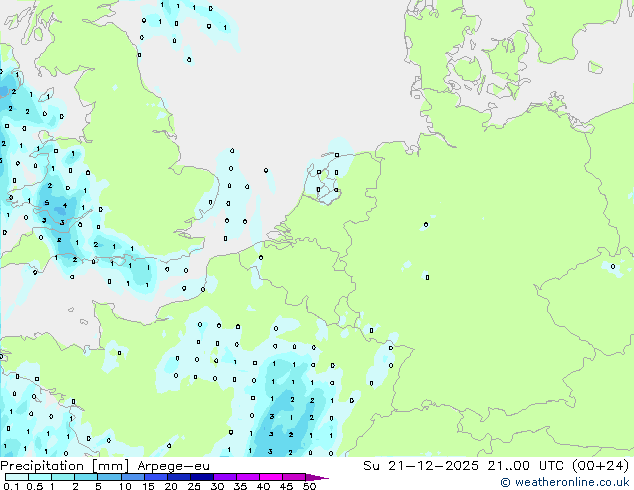This screenshot has height=490, width=634.
Task: Pick the 45–50 mm legend color swatch
Action: (x=294, y=477)
